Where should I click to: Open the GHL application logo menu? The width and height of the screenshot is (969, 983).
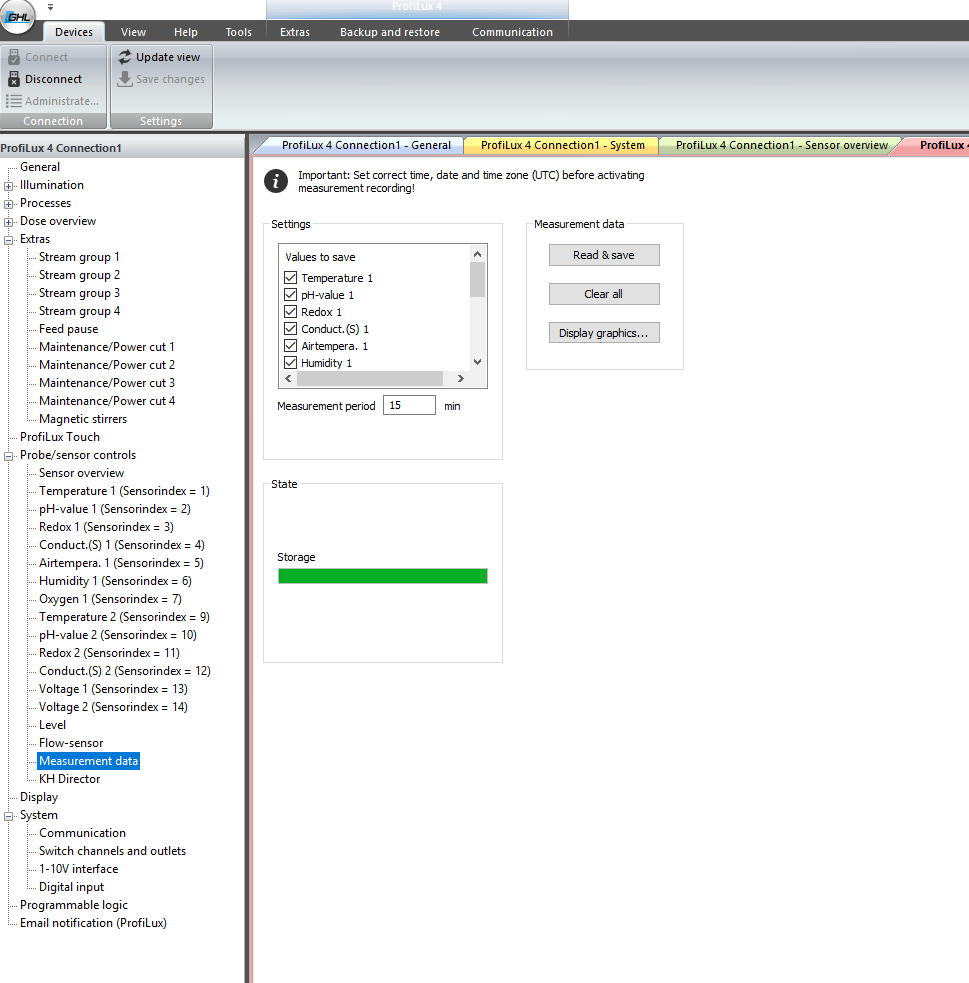pyautogui.click(x=18, y=16)
